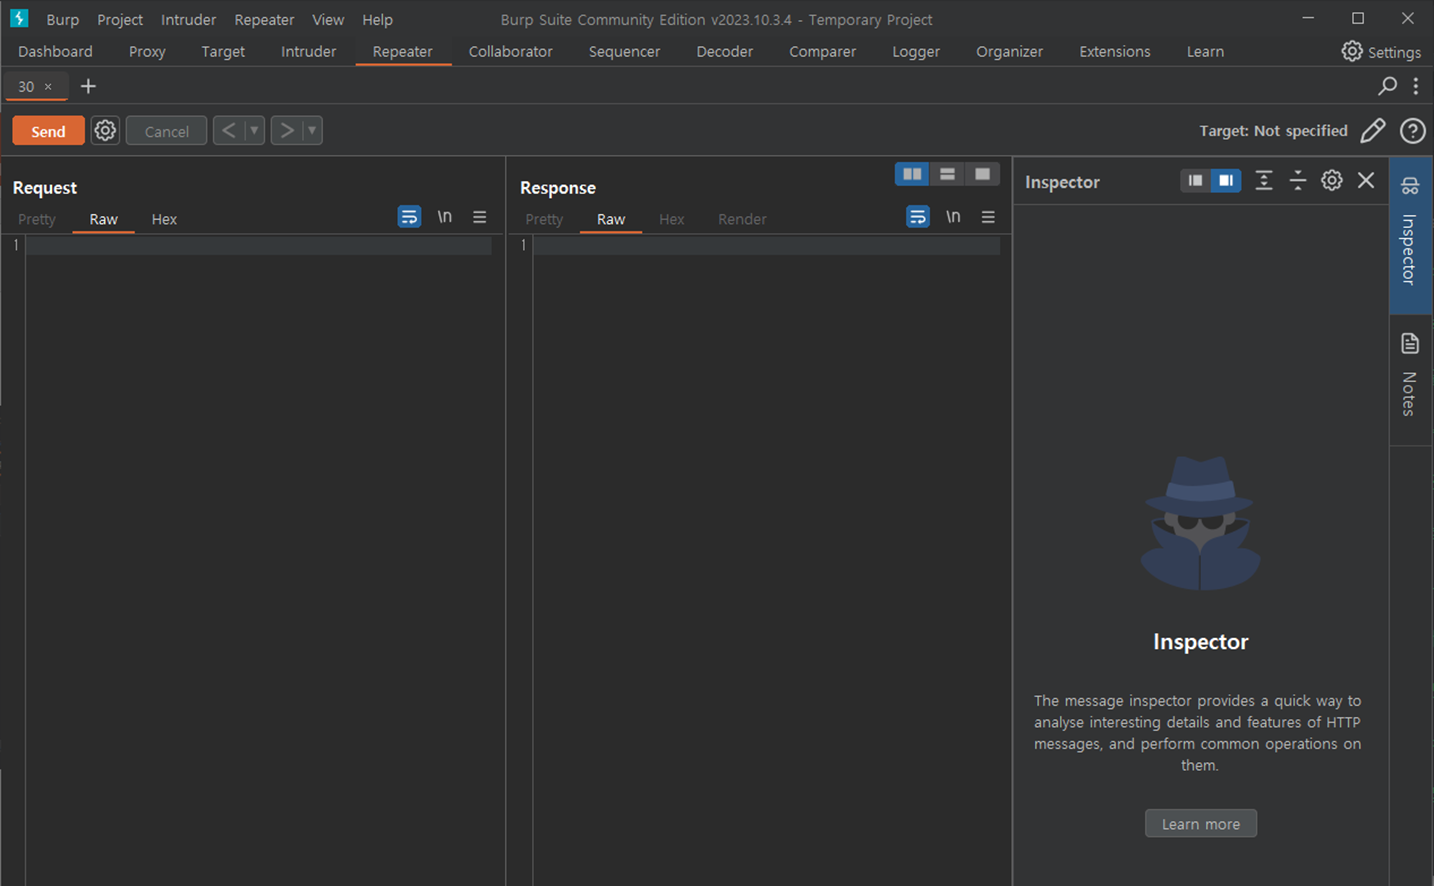Click the Burp Suite logo icon
The height and width of the screenshot is (886, 1434).
click(19, 18)
